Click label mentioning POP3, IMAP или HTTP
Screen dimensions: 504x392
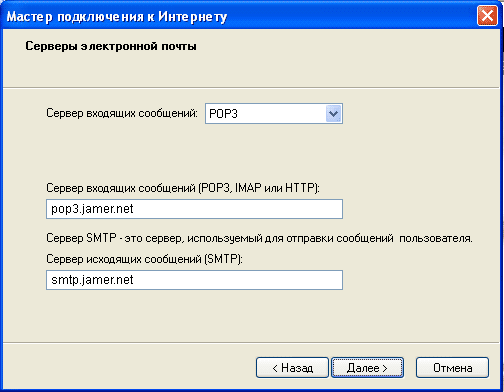tap(183, 188)
